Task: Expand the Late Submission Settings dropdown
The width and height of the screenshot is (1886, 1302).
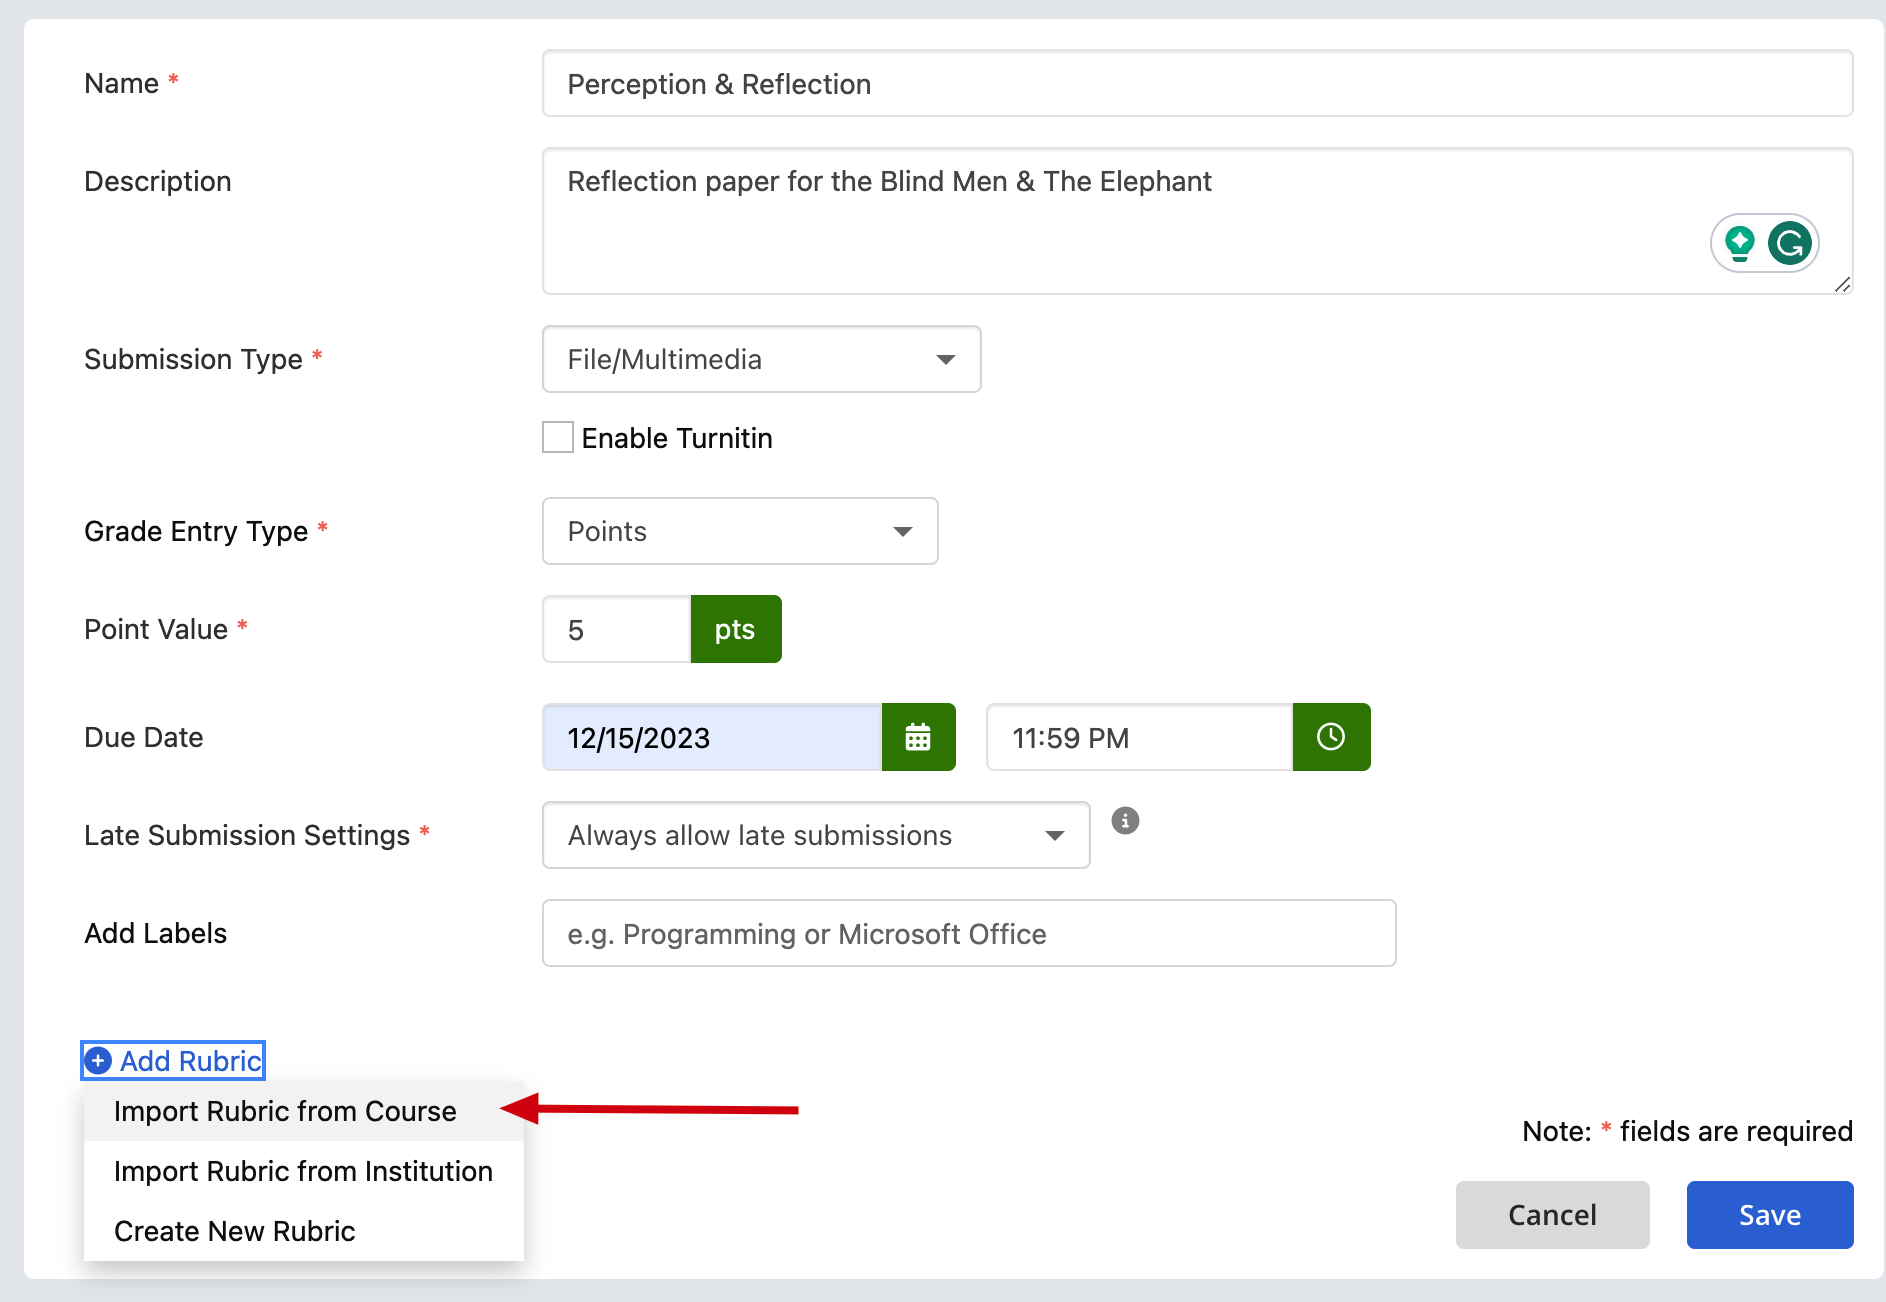Action: pos(816,835)
